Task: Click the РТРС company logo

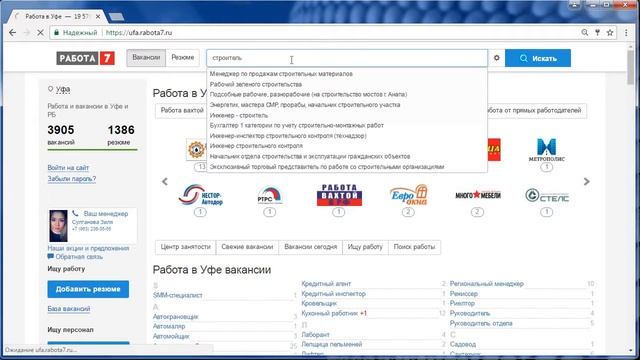Action: click(269, 195)
